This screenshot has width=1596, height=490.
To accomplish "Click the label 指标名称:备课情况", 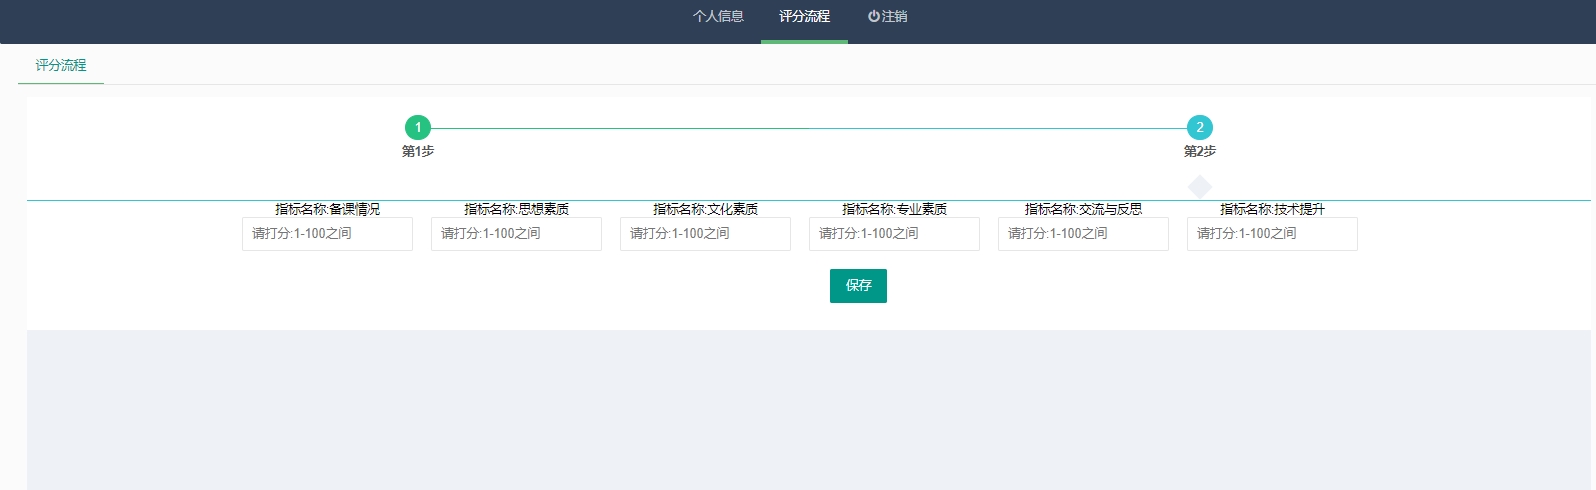I will tap(327, 209).
